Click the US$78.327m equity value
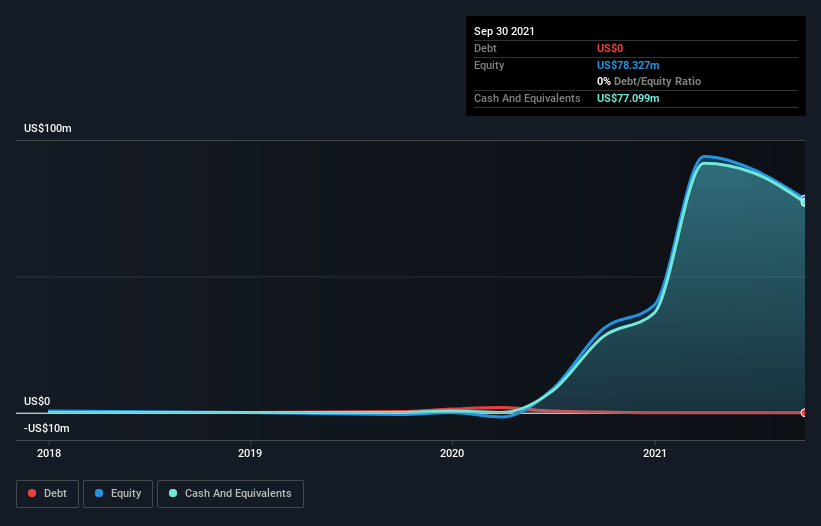 point(628,65)
